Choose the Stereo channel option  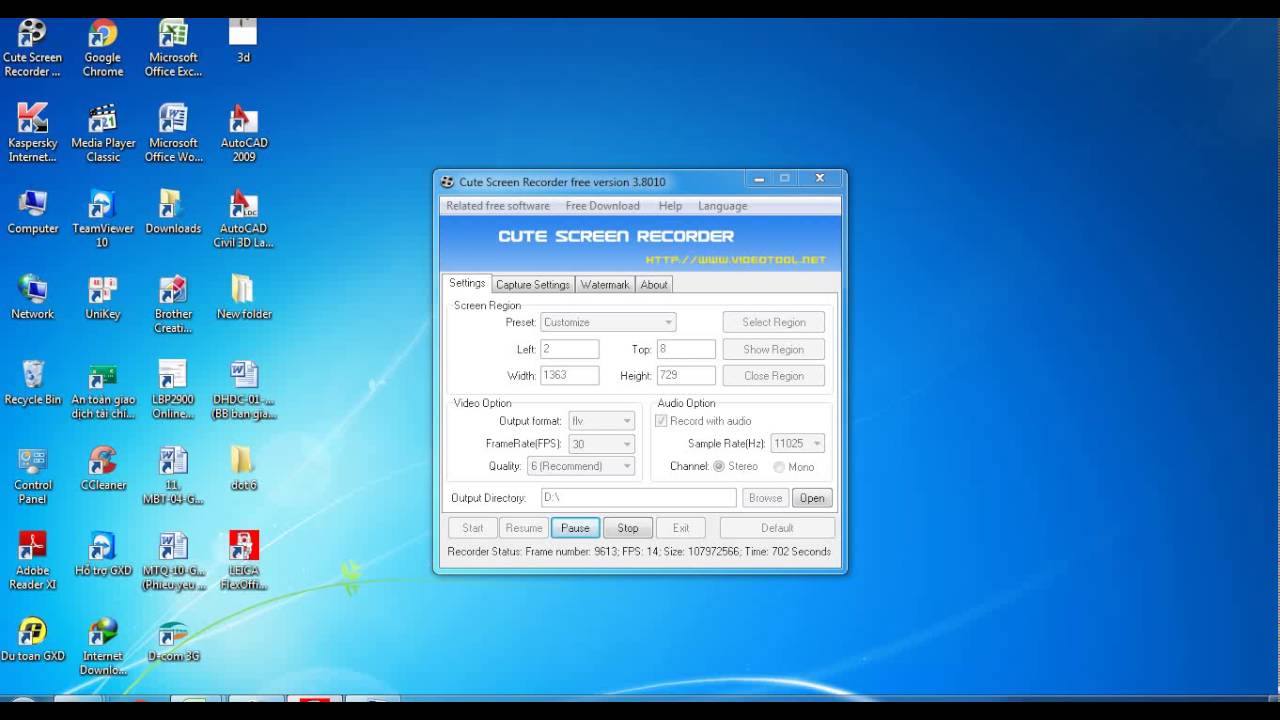tap(718, 467)
